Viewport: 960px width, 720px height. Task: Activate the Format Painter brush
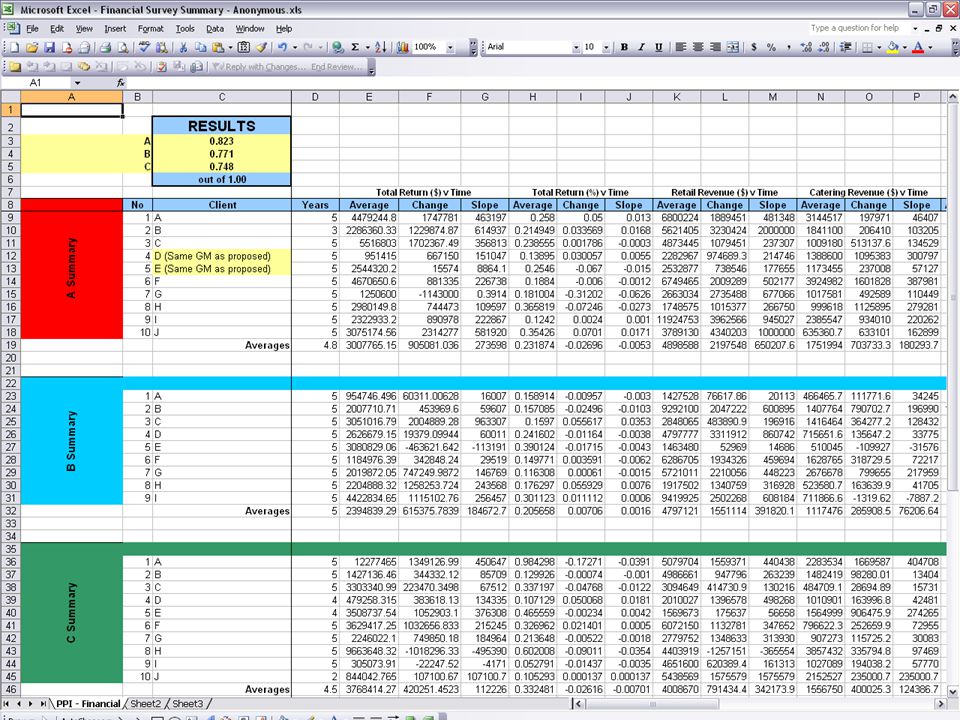point(262,47)
